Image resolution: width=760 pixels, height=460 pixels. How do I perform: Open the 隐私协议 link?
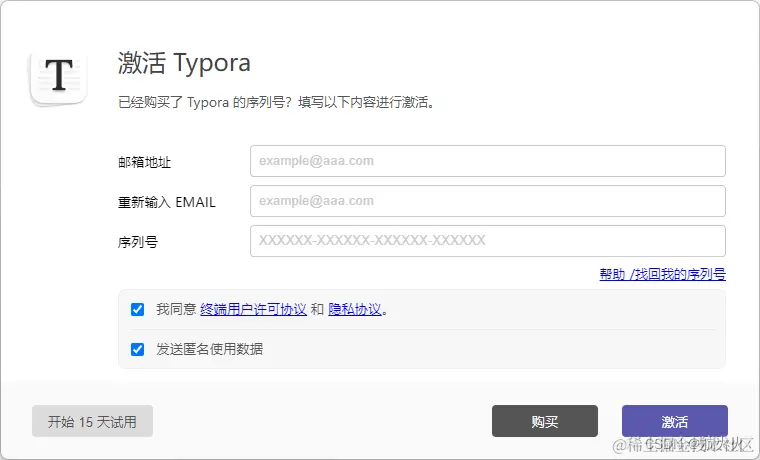coord(355,309)
